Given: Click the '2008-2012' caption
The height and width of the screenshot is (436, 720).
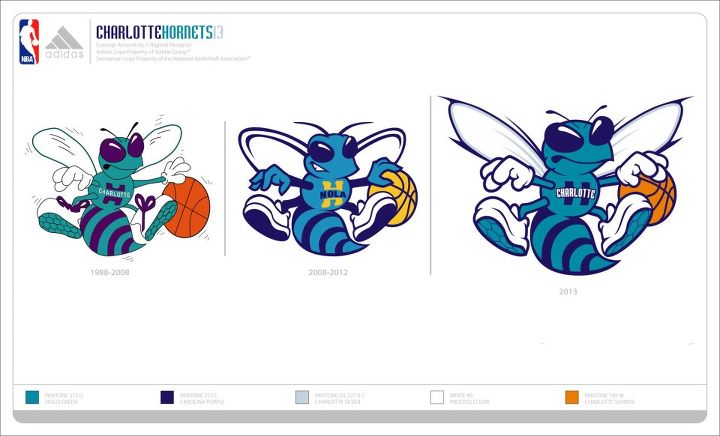Looking at the screenshot, I should 328,272.
